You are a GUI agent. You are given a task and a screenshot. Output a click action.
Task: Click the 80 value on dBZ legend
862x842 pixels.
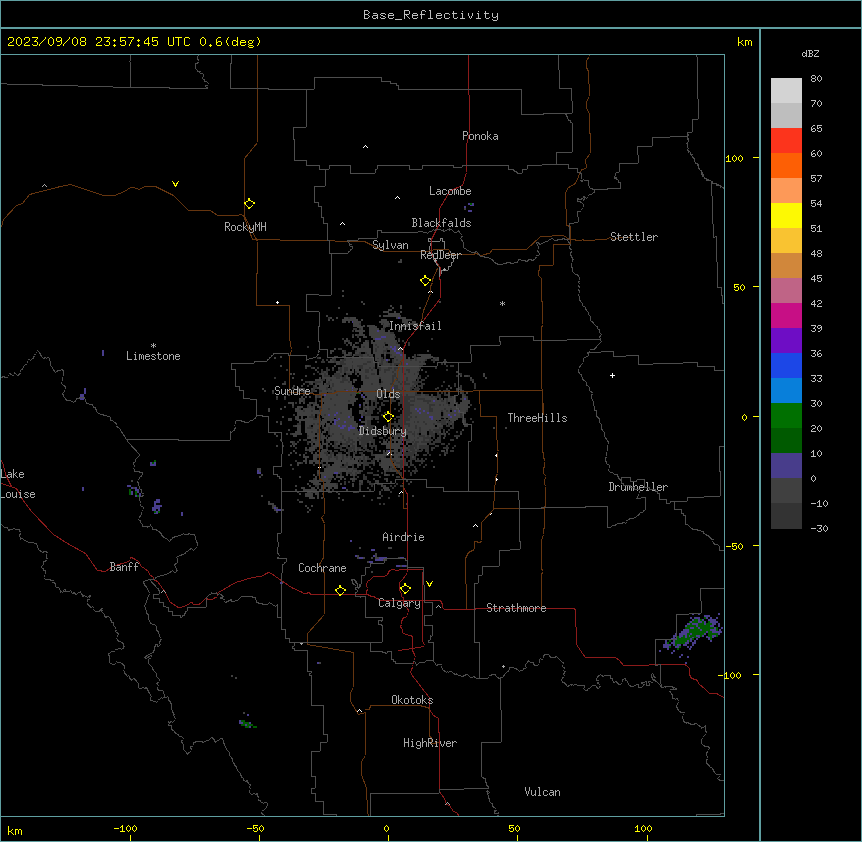(x=816, y=79)
